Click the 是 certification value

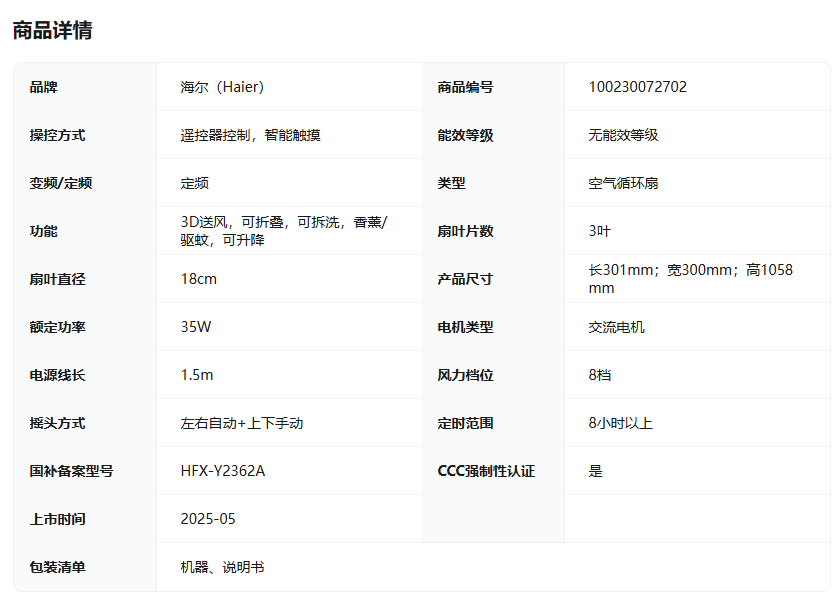pos(595,471)
